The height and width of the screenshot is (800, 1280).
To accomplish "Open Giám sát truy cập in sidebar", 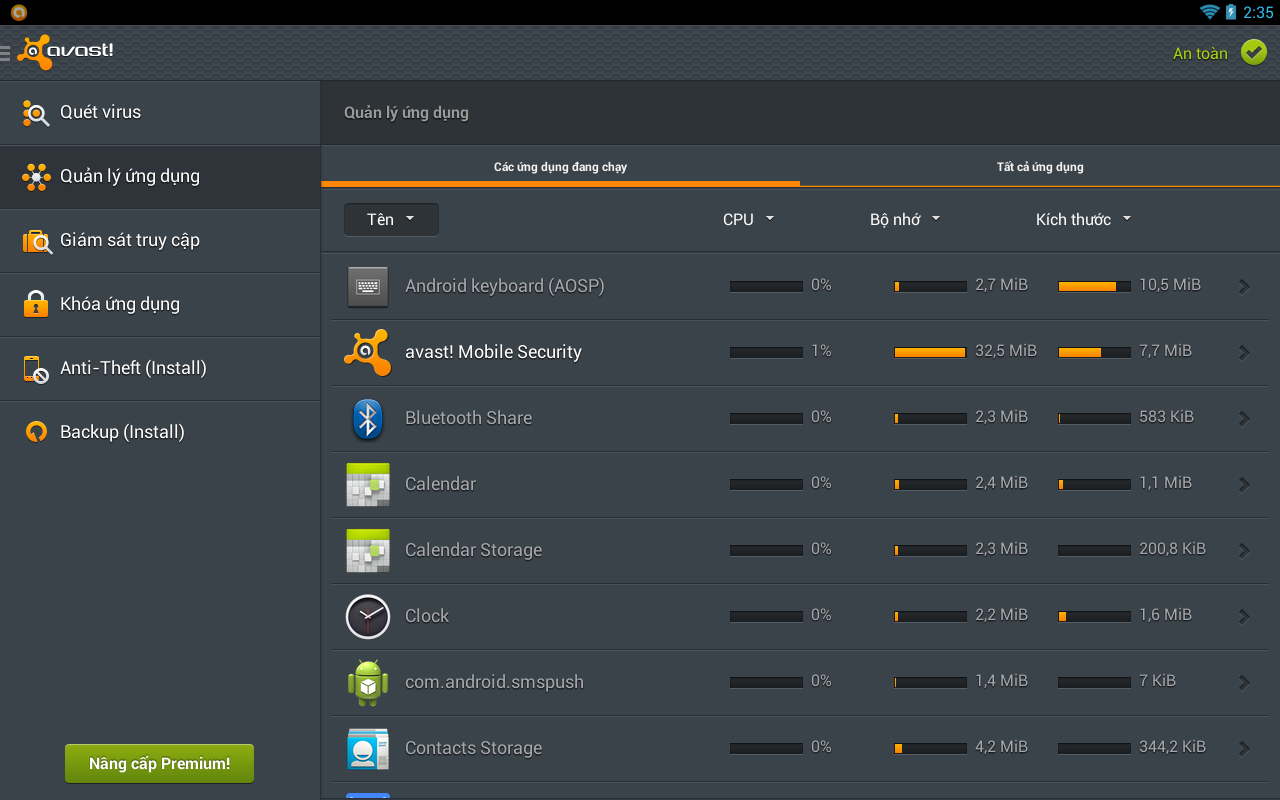I will [160, 241].
